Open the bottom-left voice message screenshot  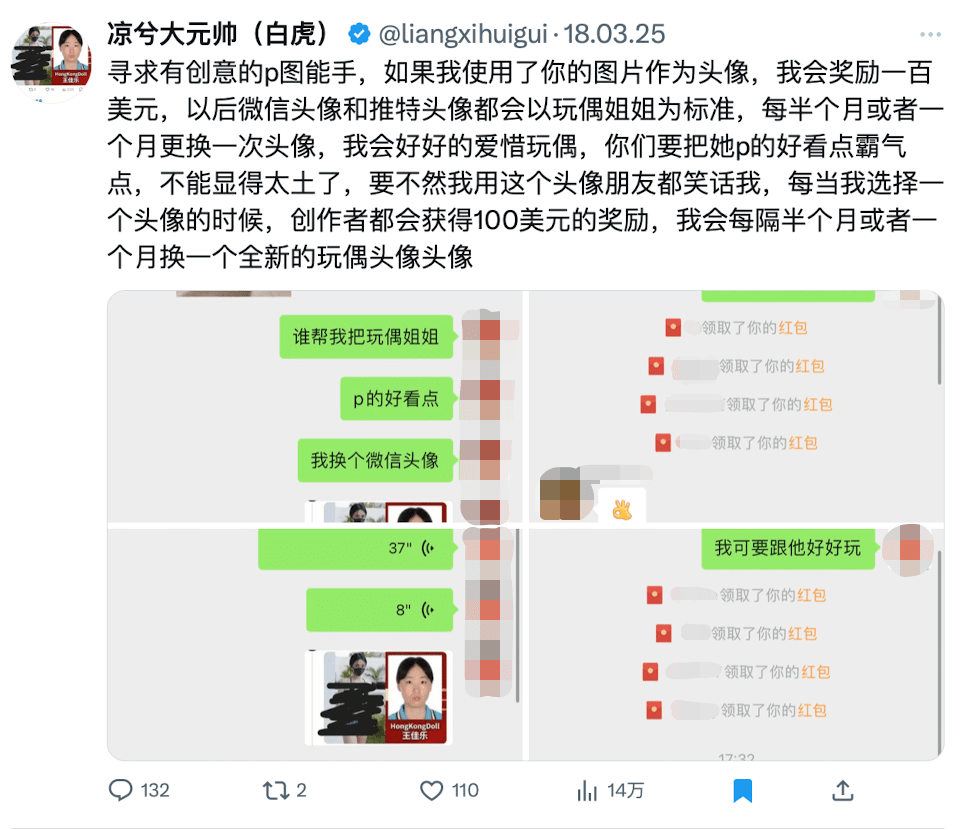(315, 644)
